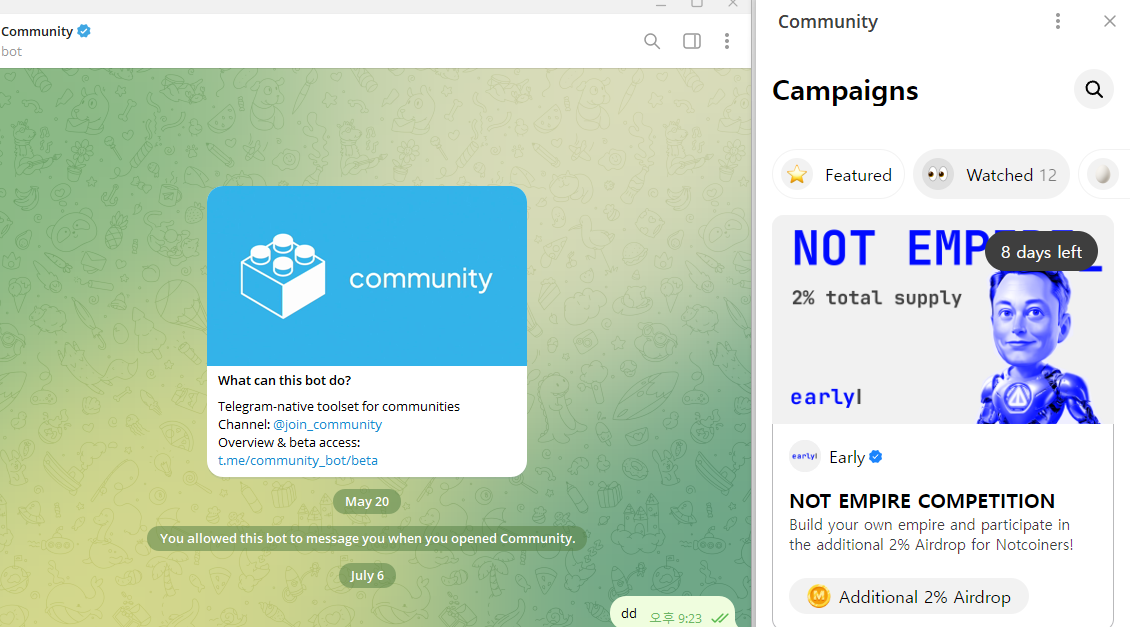Screen dimensions: 1130x627
Task: Click the read double-check marks on 'dd' message
Action: [x=719, y=618]
